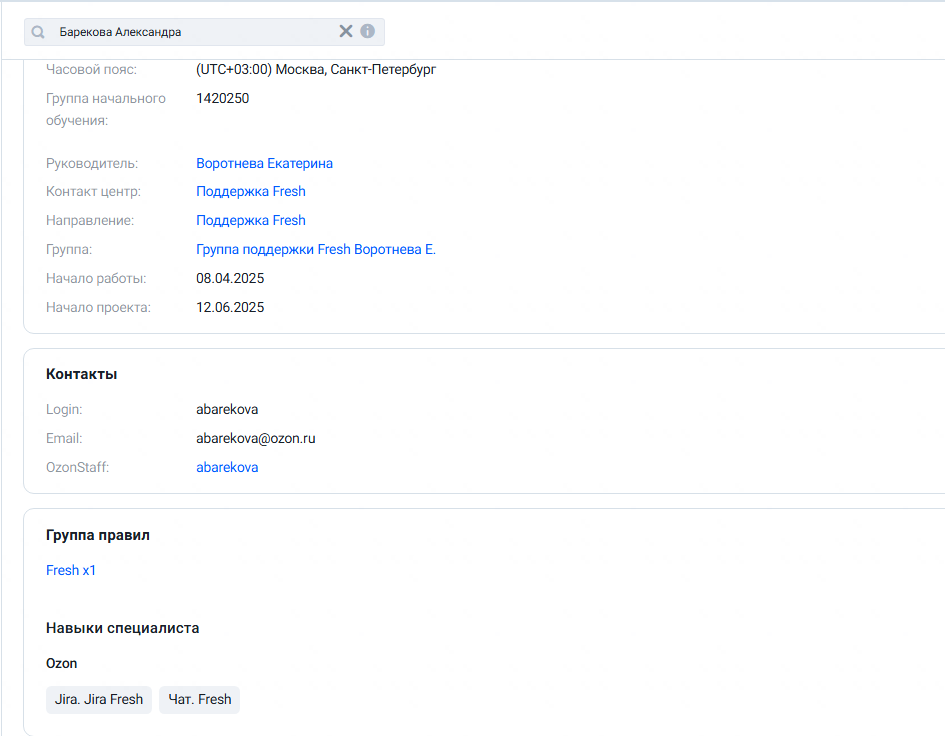Click the Группа начального обучения: label
This screenshot has width=945, height=736.
105,109
